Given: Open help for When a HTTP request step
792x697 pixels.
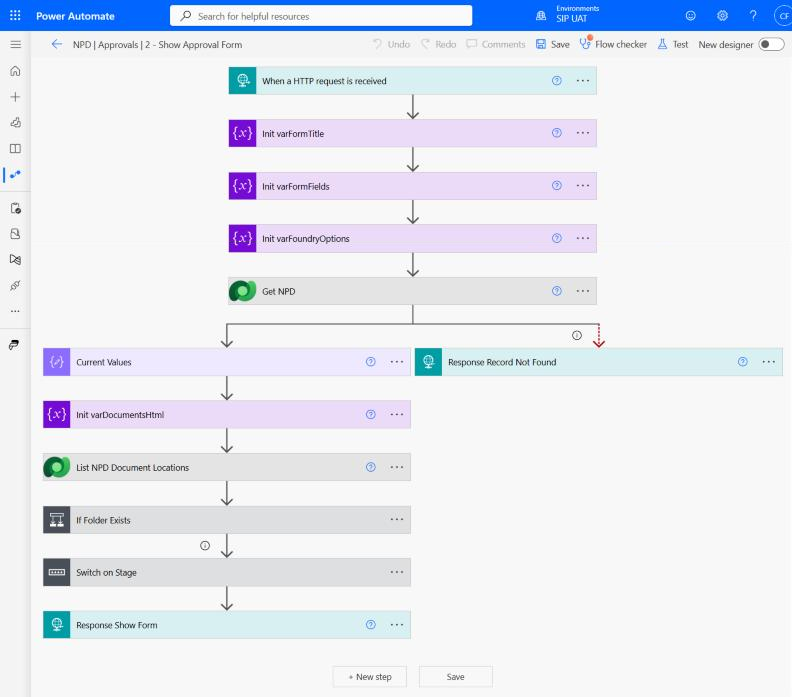Looking at the screenshot, I should (x=557, y=81).
